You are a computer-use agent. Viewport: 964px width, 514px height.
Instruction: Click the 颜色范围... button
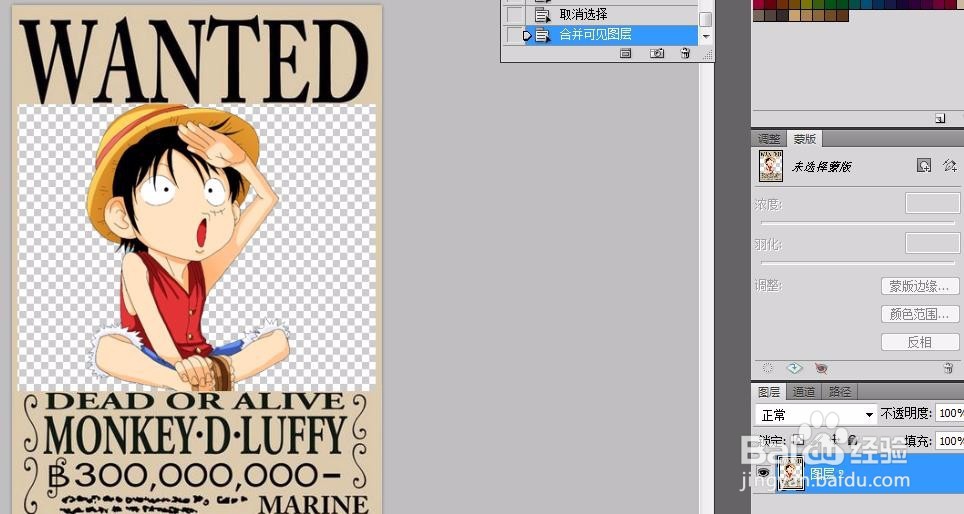(x=919, y=314)
